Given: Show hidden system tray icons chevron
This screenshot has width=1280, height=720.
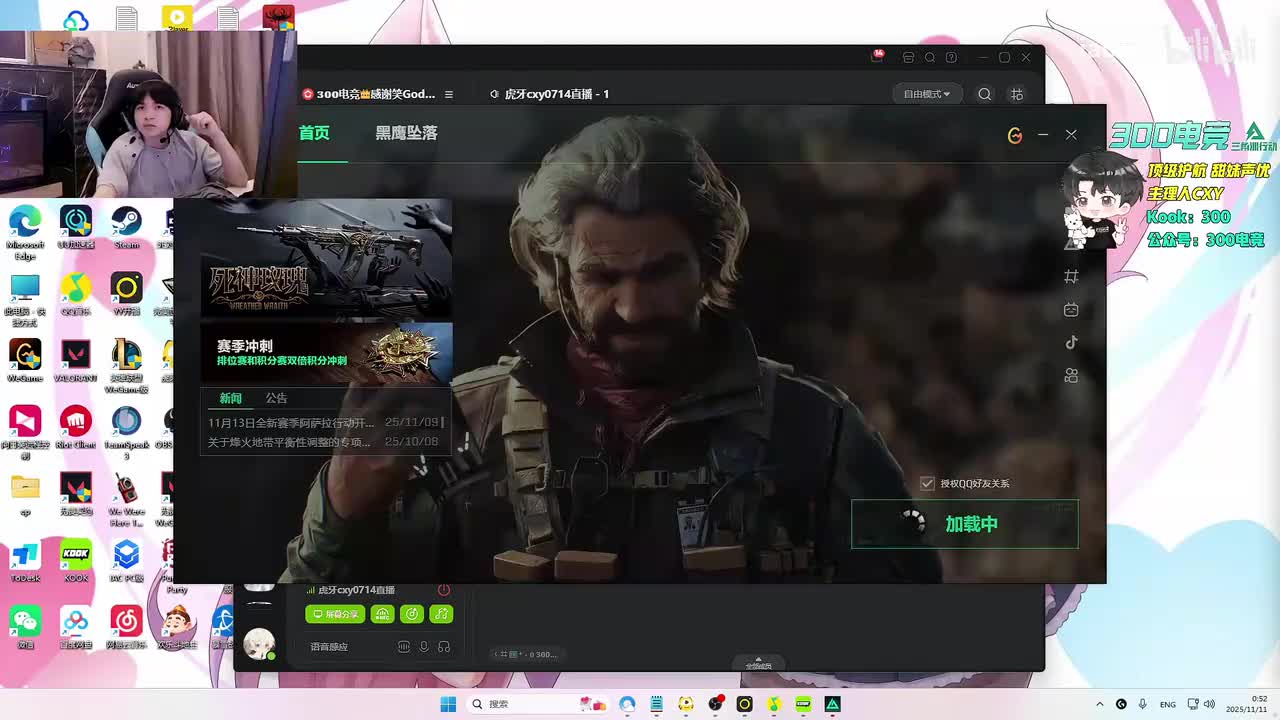Looking at the screenshot, I should click(1100, 704).
